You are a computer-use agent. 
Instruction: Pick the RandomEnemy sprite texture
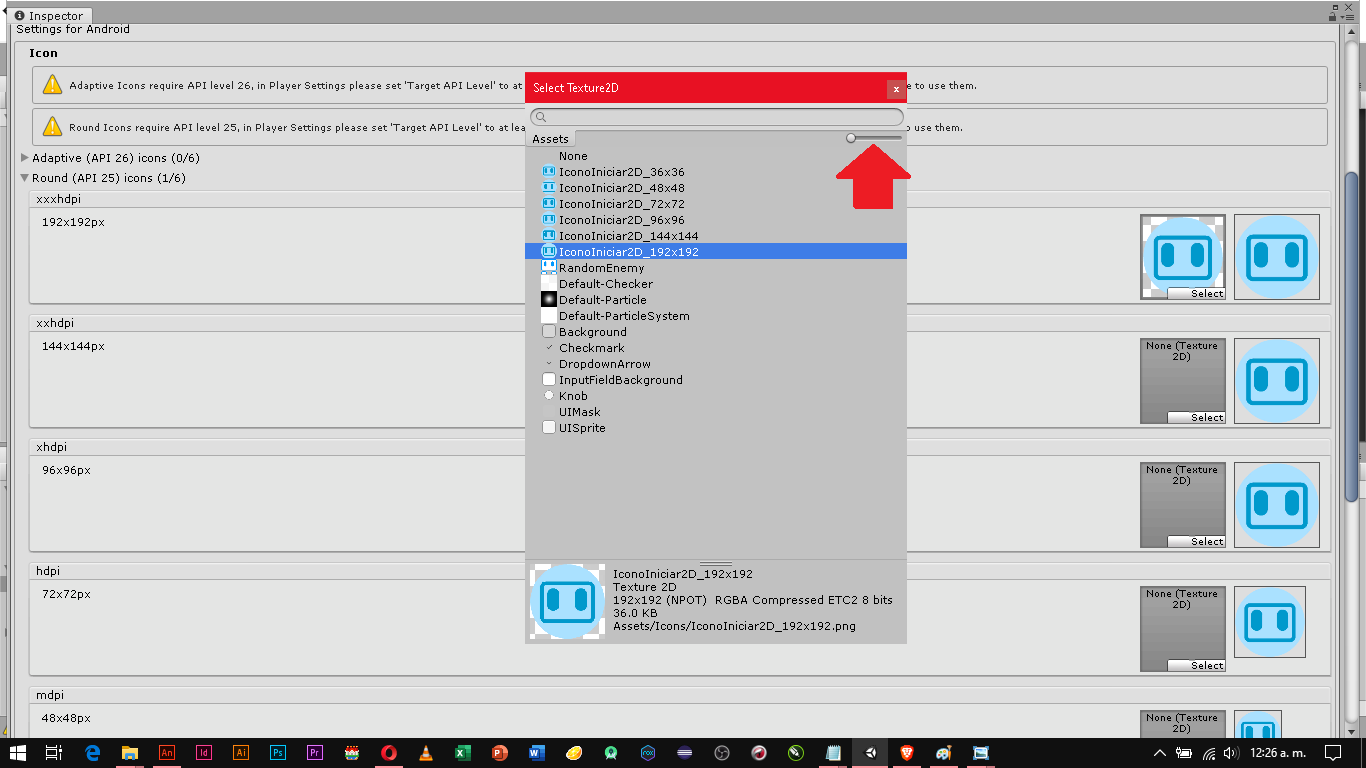601,267
